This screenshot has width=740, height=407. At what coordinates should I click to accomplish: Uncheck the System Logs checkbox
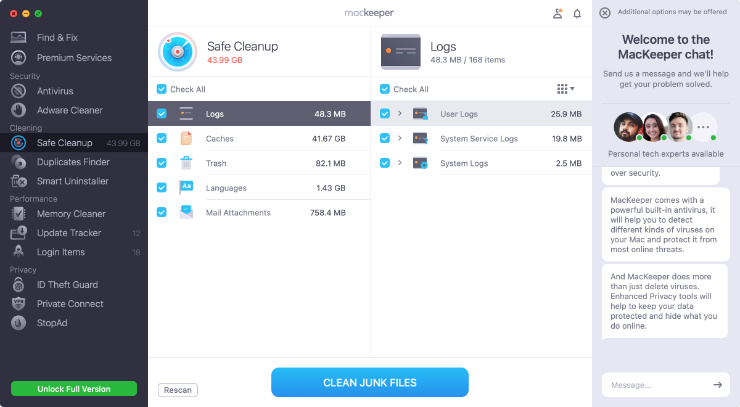point(385,162)
